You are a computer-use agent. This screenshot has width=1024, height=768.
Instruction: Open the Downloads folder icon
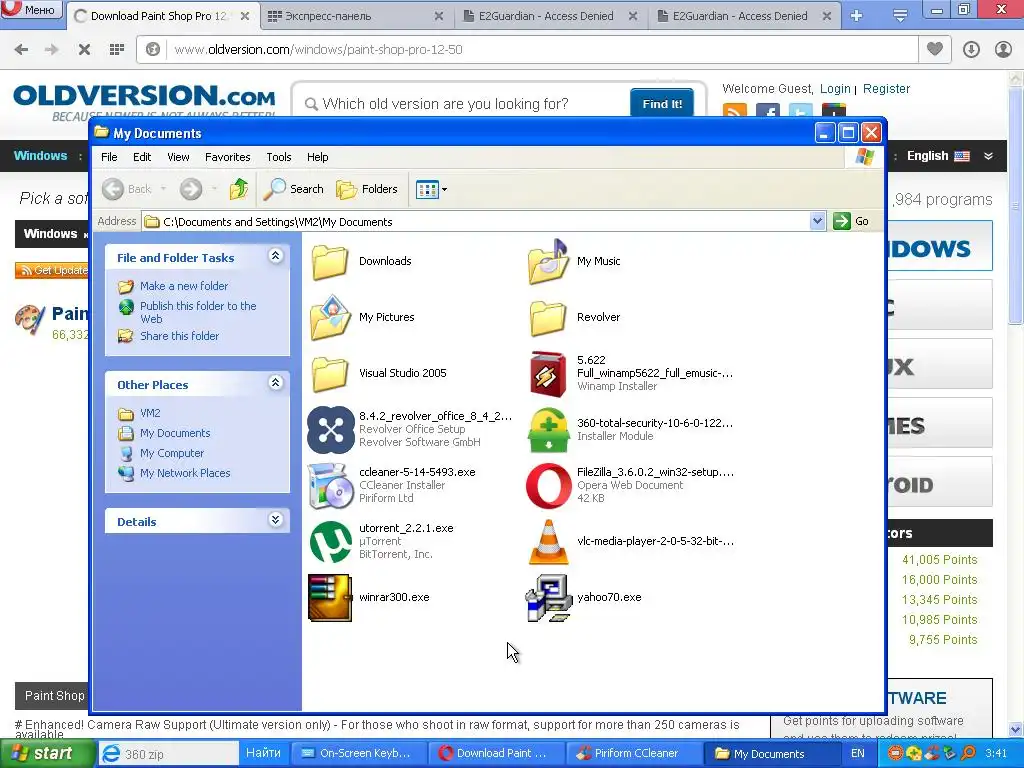[x=330, y=261]
